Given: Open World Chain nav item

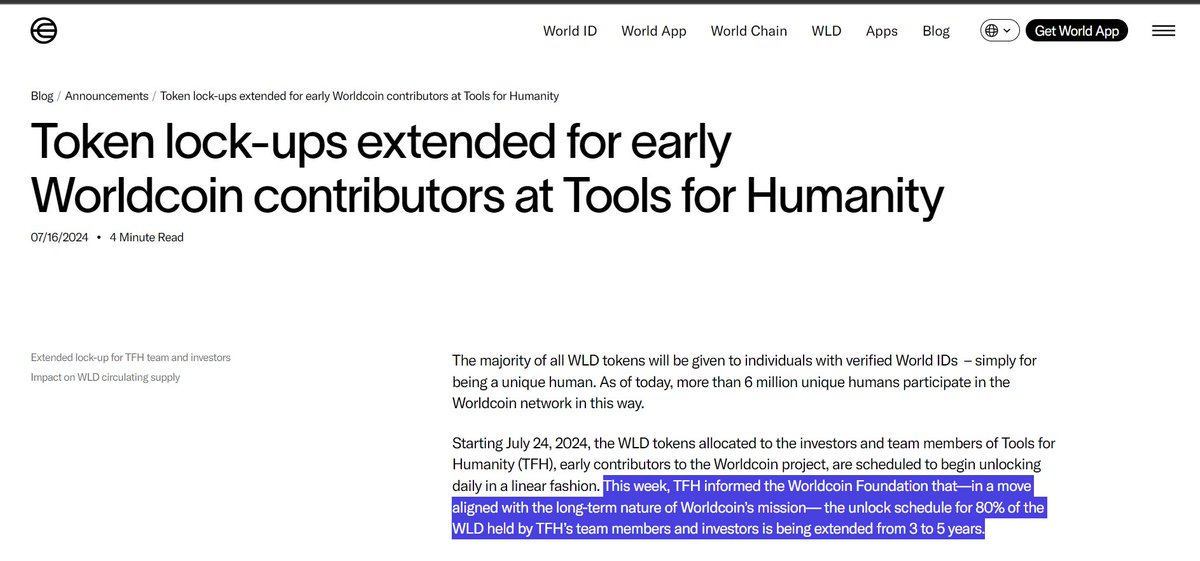Looking at the screenshot, I should (749, 31).
